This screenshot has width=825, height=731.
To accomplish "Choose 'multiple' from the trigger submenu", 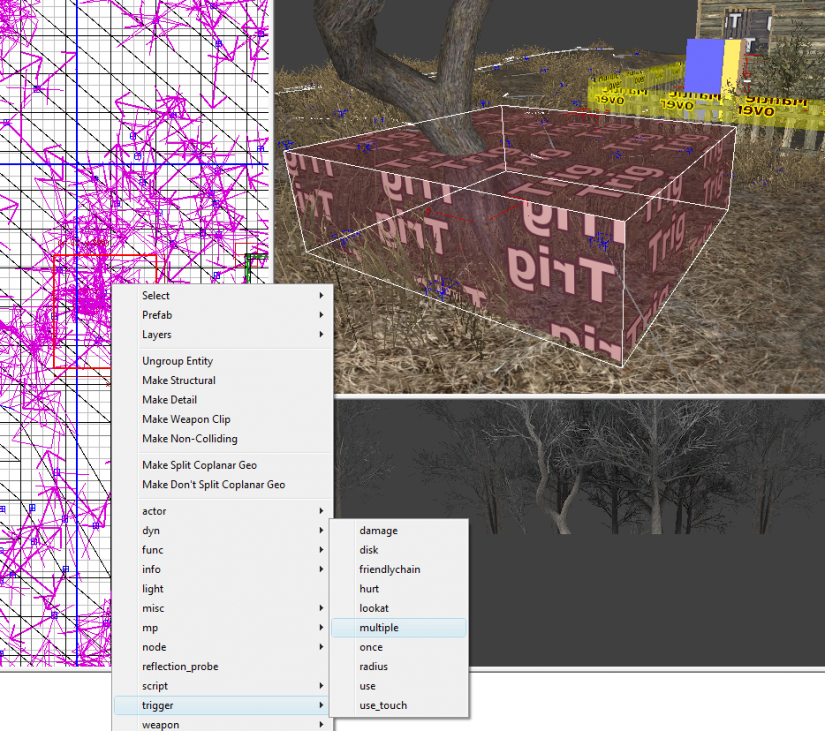I will 380,628.
